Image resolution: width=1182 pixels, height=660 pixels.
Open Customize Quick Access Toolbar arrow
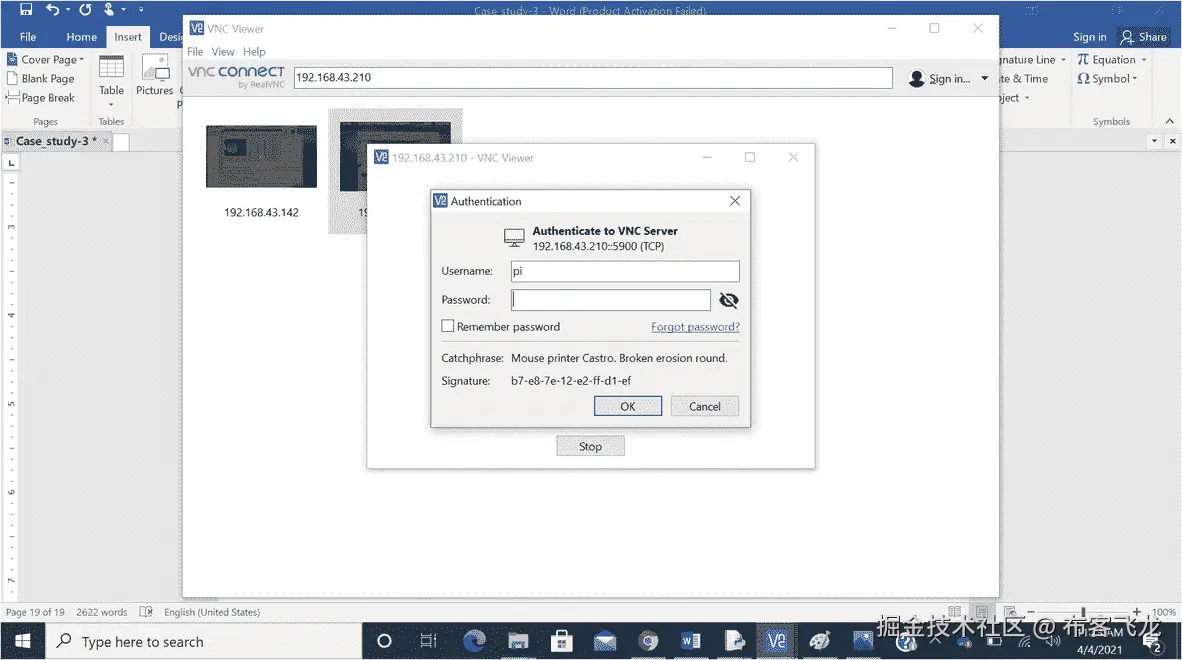pyautogui.click(x=141, y=10)
